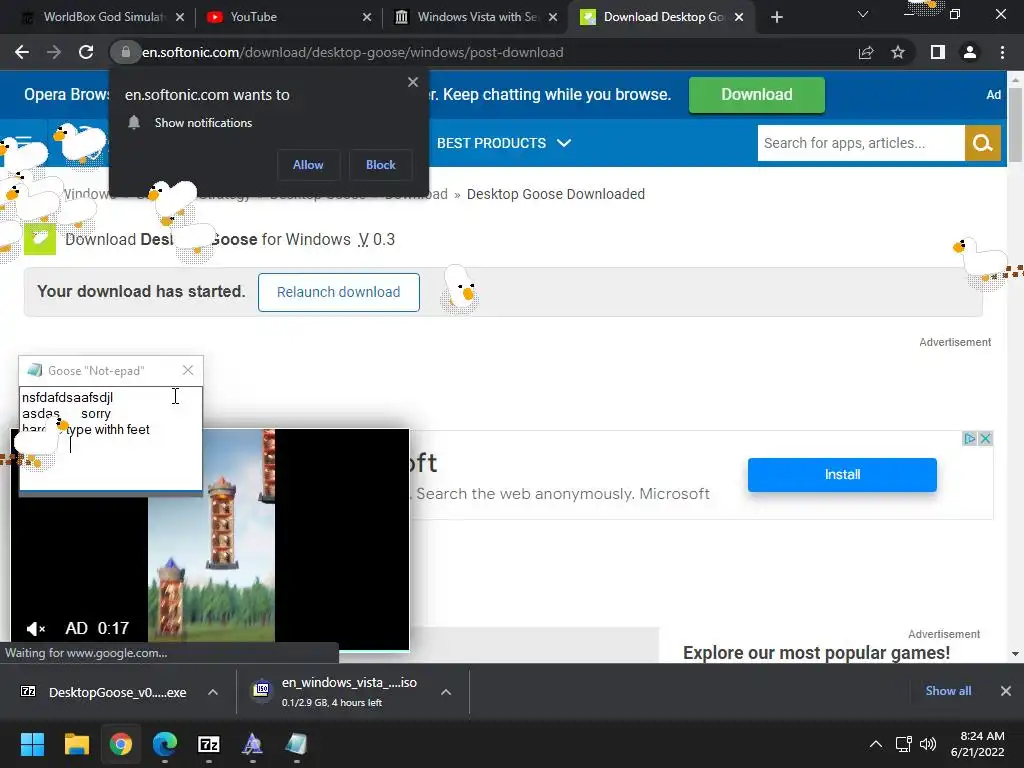Expand DesktopGoose download options chevron
Viewport: 1024px width, 768px height.
(x=213, y=692)
